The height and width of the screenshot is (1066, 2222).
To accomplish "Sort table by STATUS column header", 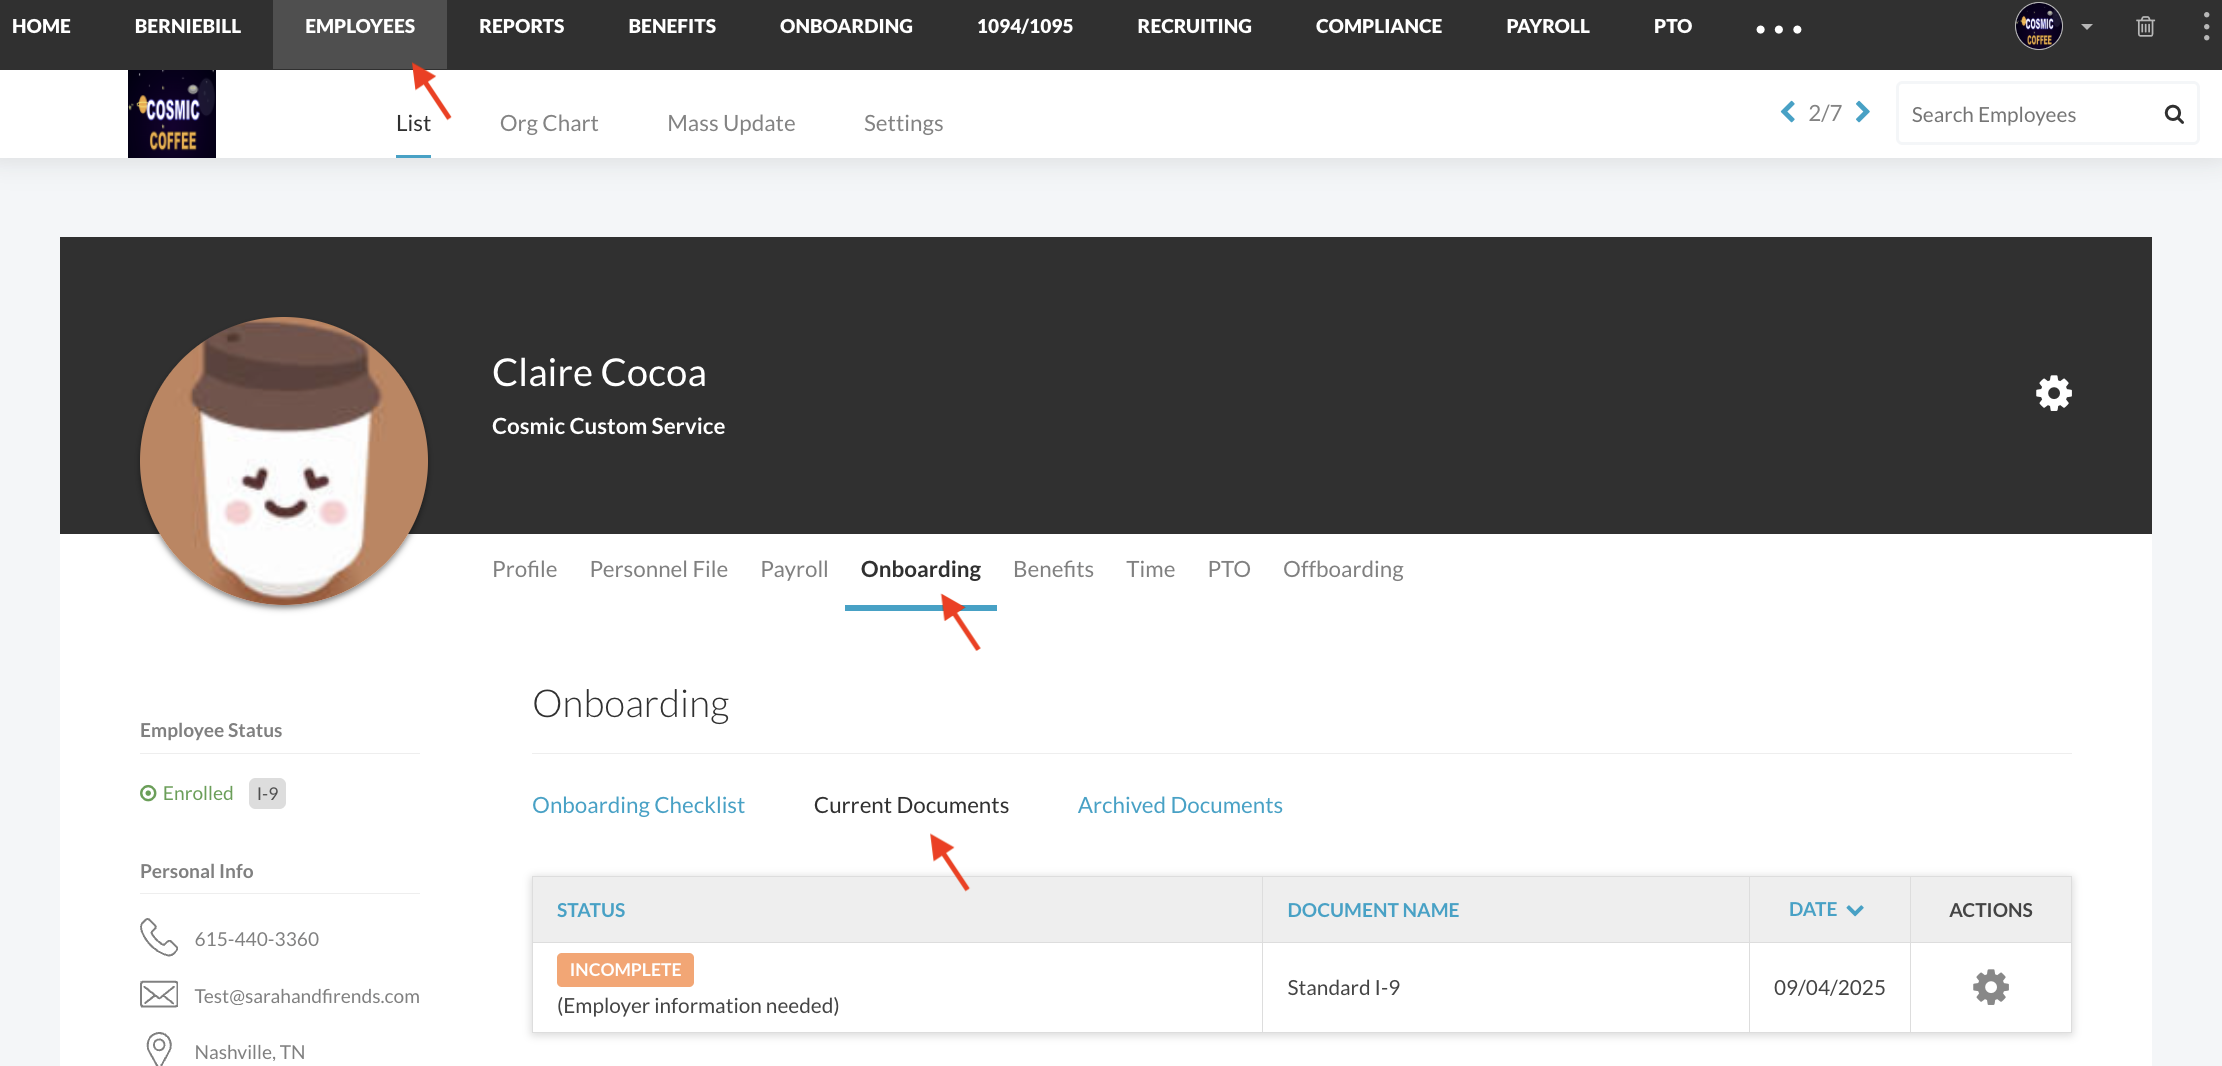I will [x=591, y=910].
